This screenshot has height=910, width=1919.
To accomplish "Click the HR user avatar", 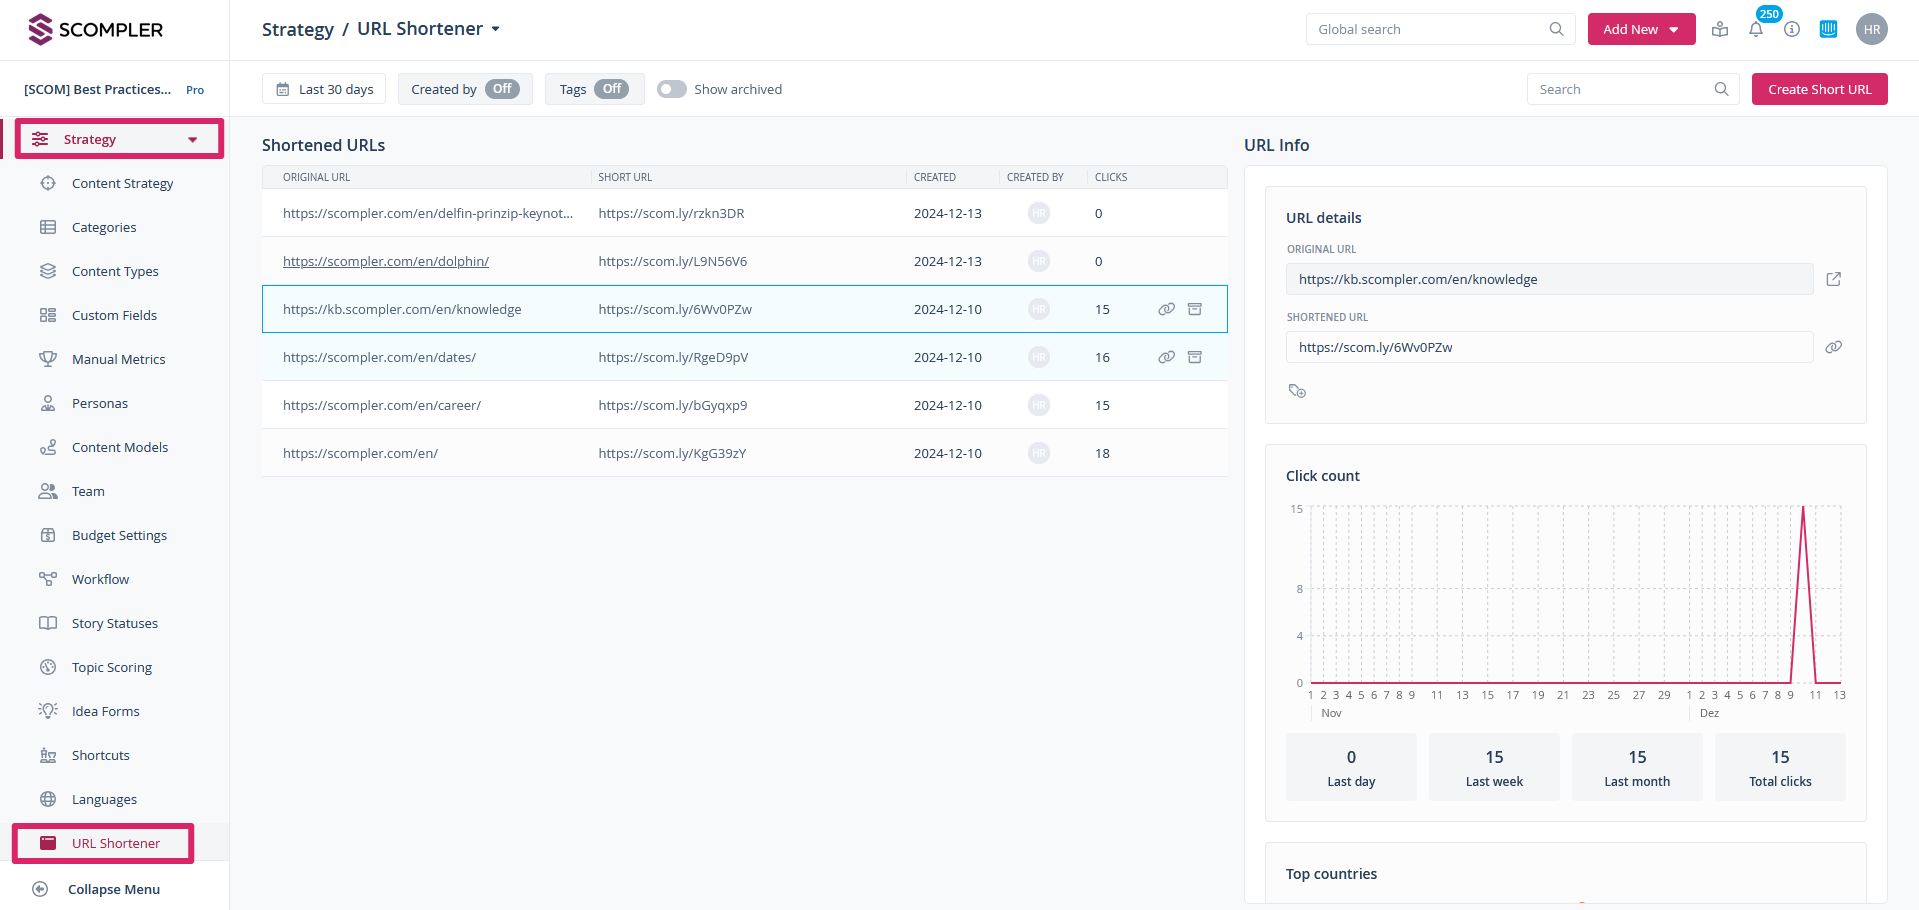I will [x=1871, y=30].
